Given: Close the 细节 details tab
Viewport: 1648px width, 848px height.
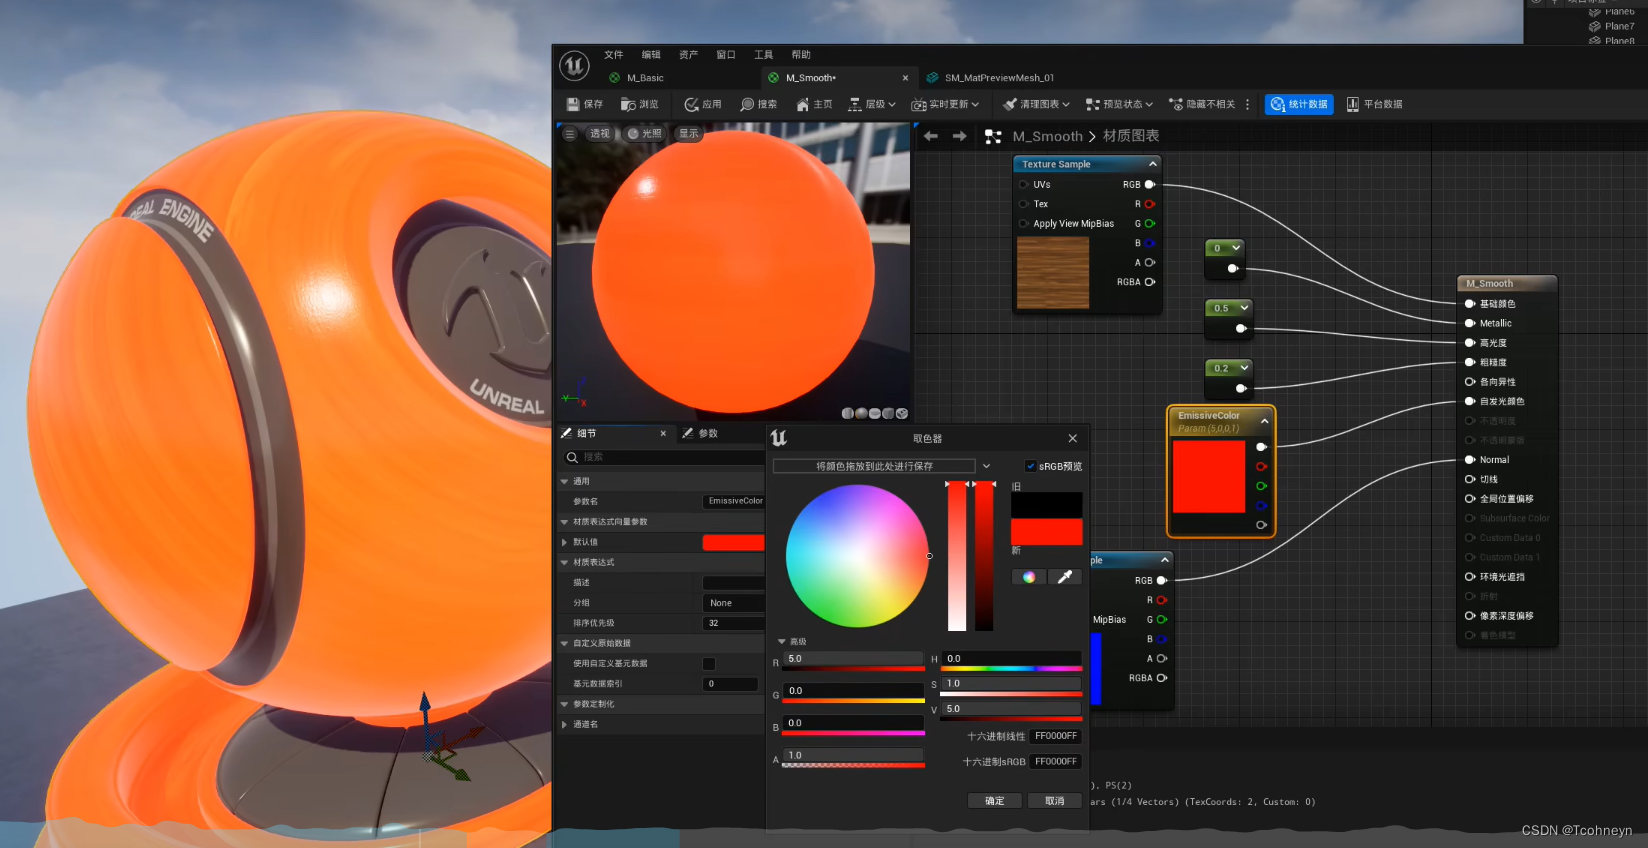Looking at the screenshot, I should tap(663, 433).
